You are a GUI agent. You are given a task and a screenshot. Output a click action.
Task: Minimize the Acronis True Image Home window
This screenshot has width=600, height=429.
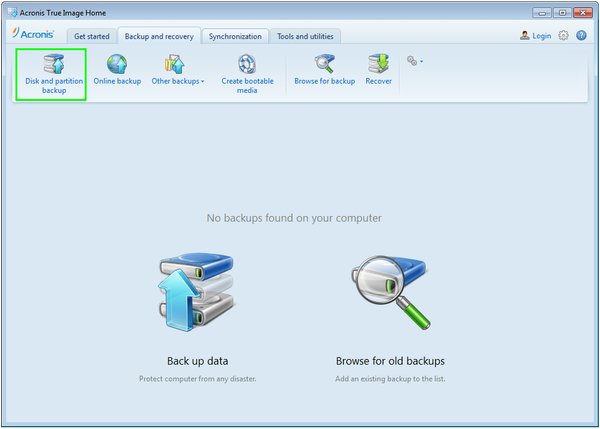542,13
